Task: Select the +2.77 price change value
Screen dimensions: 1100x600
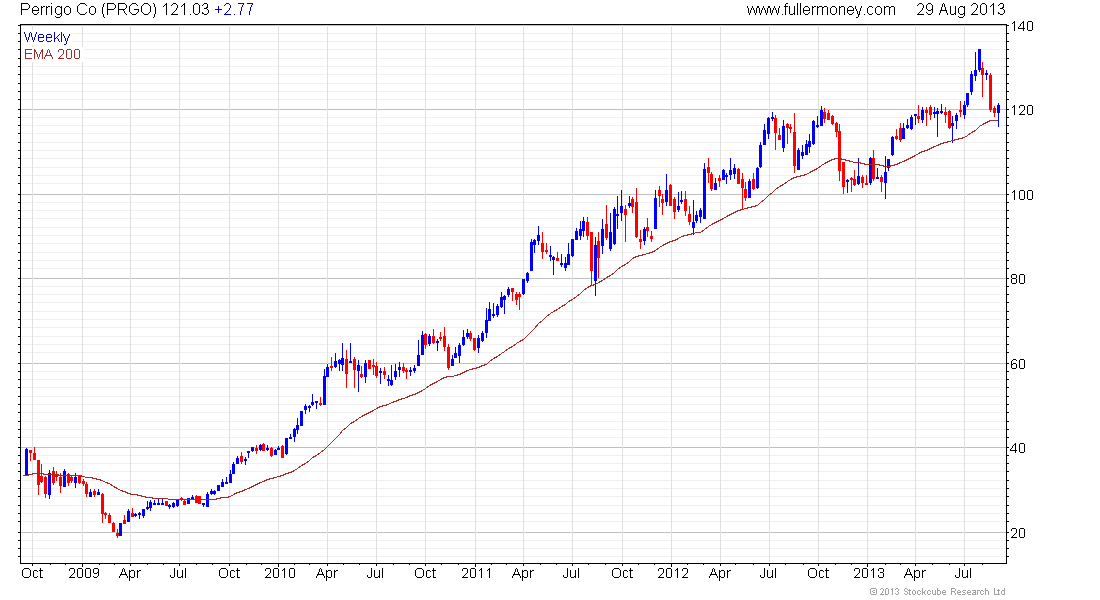Action: click(x=234, y=10)
